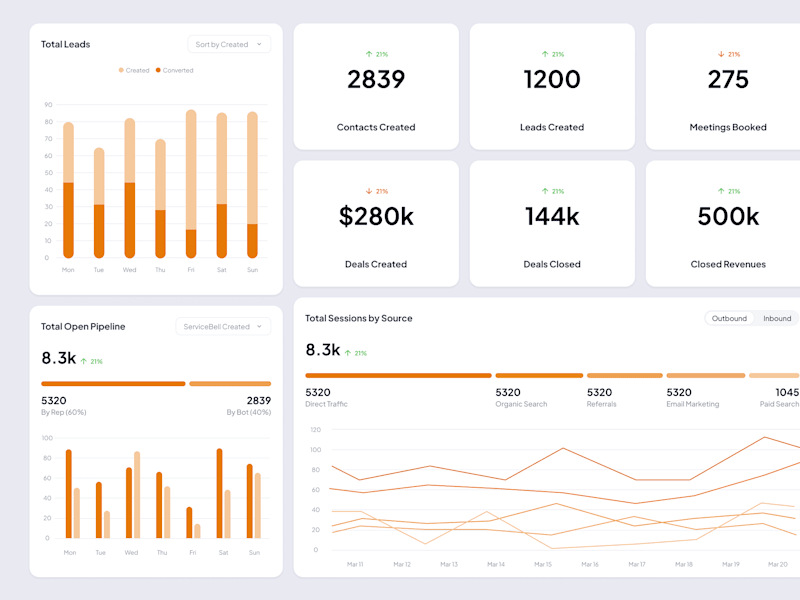
Task: Click the 2839 By Bot value
Action: 259,401
